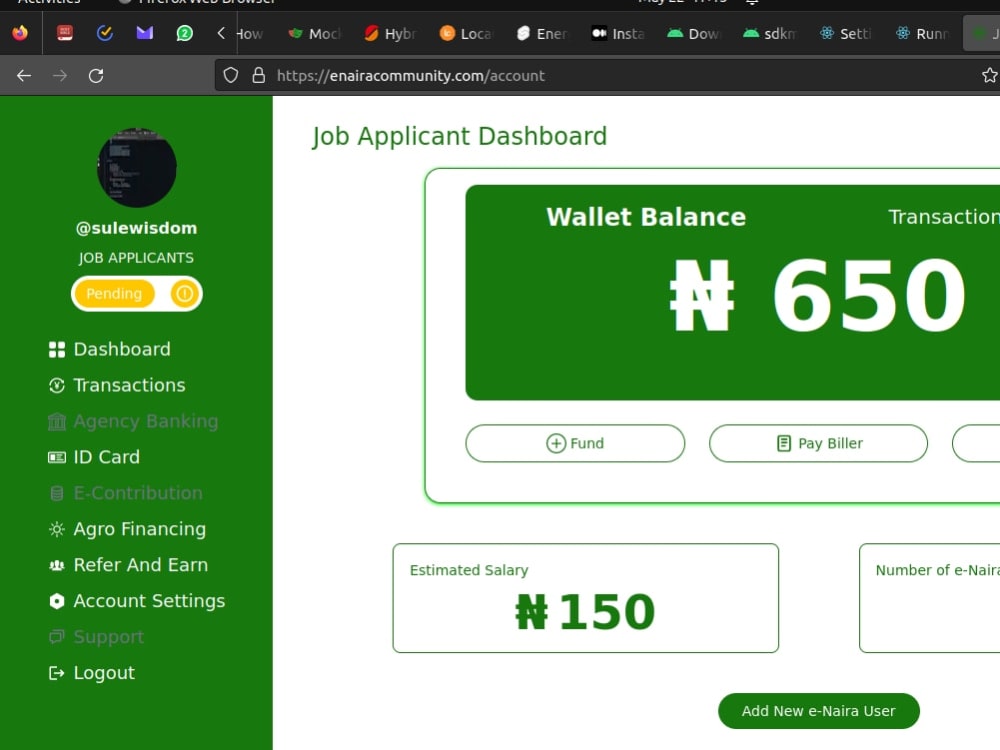The width and height of the screenshot is (1000, 750).
Task: Open the Dashboard sidebar item
Action: (110, 349)
